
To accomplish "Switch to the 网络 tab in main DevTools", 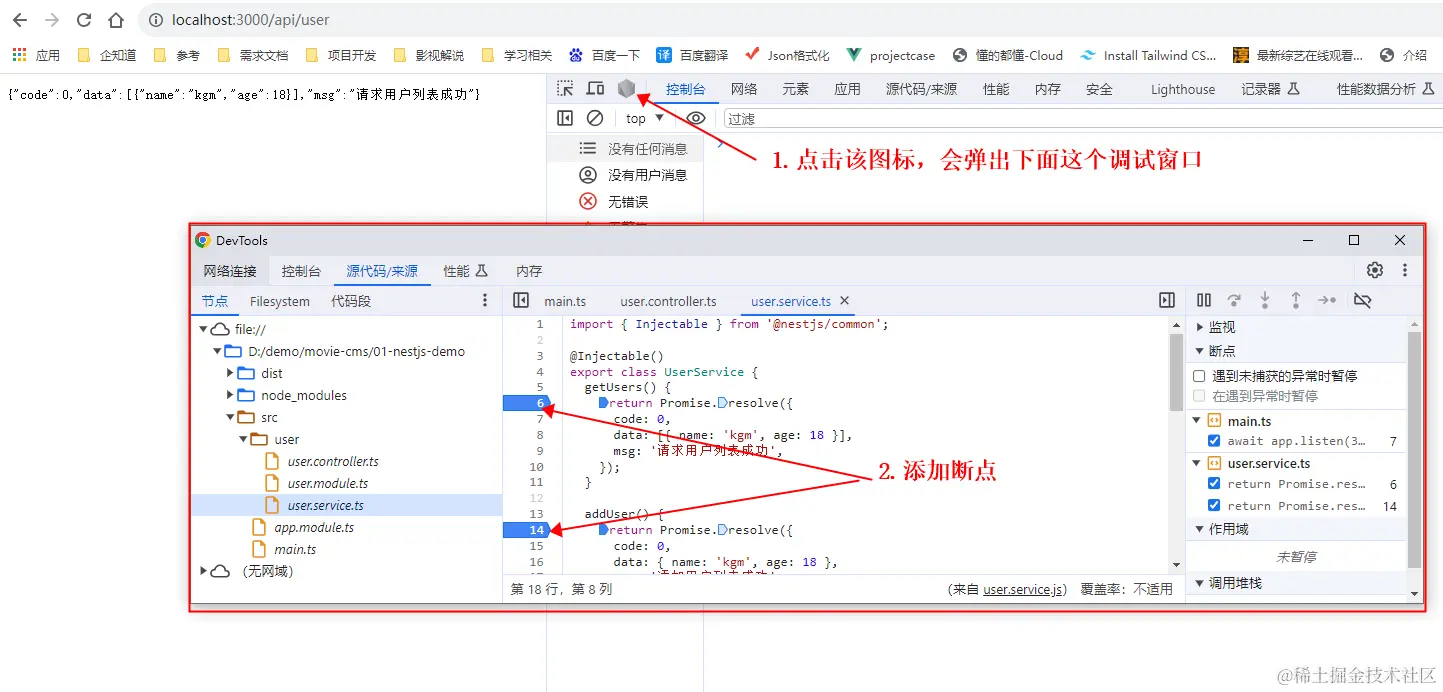I will (x=744, y=89).
